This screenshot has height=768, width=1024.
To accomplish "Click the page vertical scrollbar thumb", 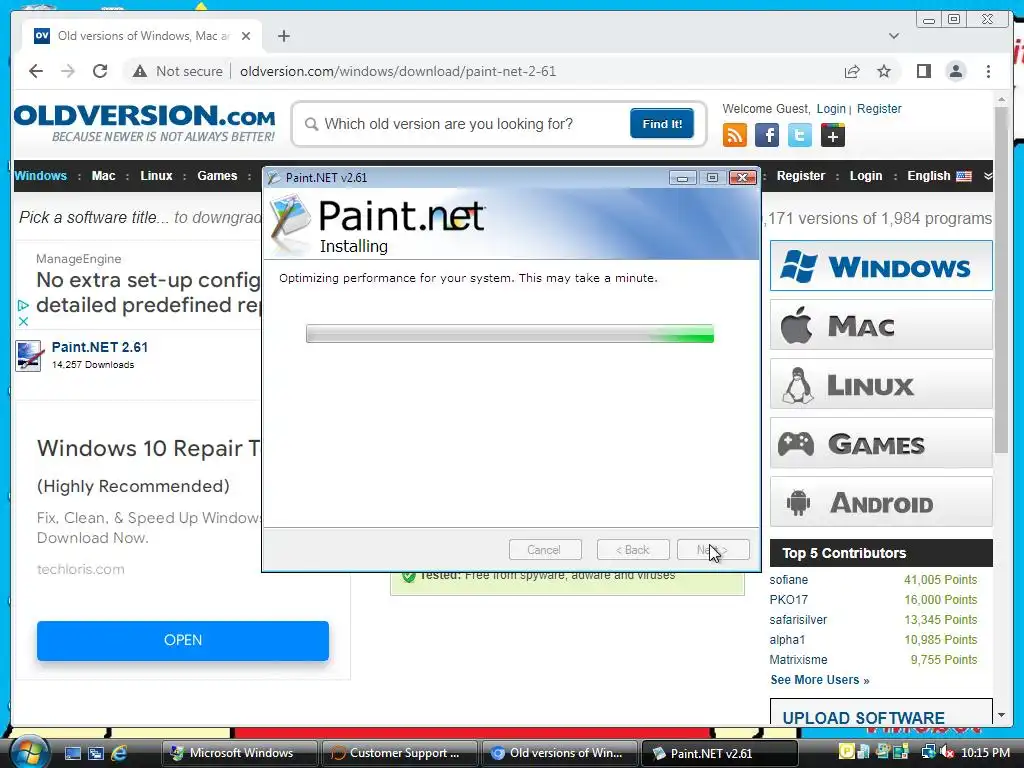I will pos(1001,281).
